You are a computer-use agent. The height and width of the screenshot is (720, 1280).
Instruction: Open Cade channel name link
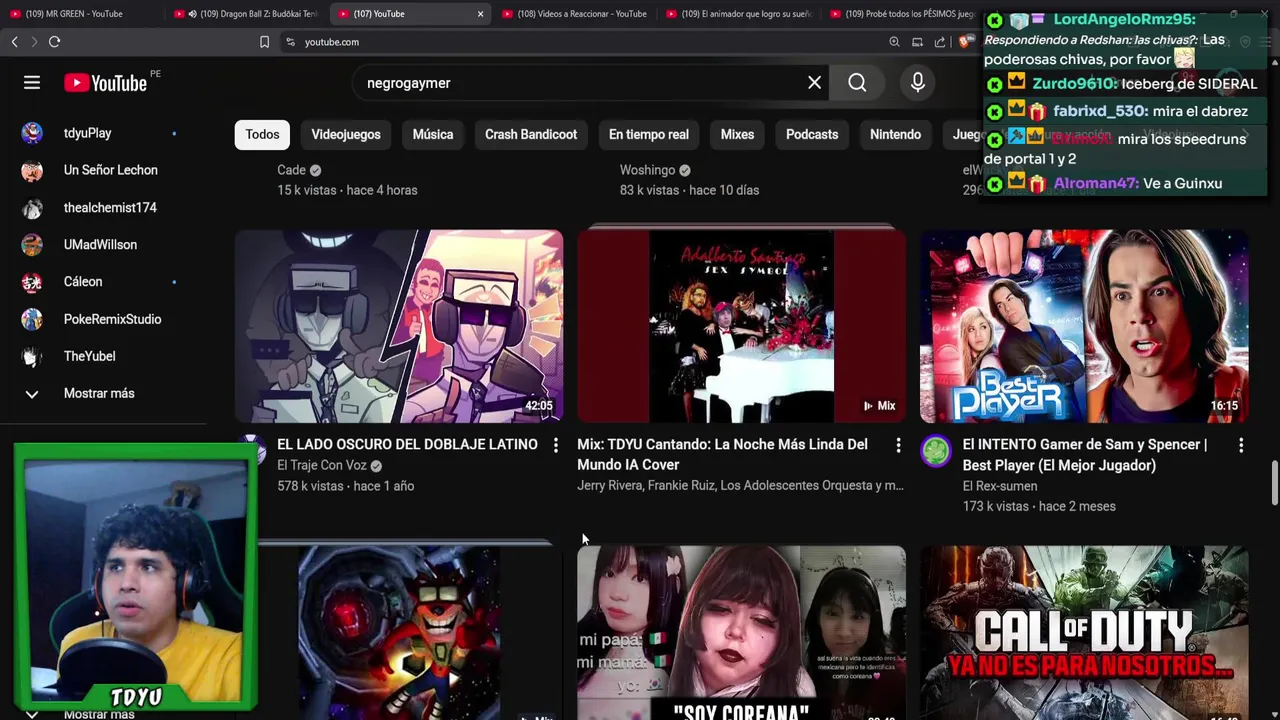pos(291,170)
